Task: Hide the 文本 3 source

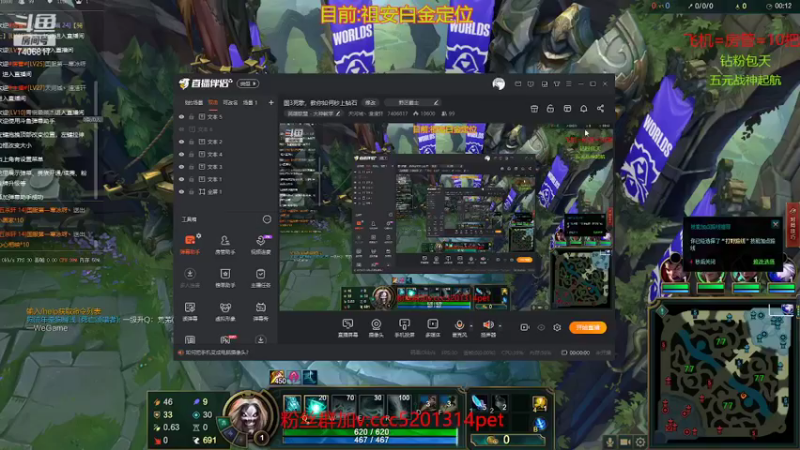Action: [x=181, y=167]
